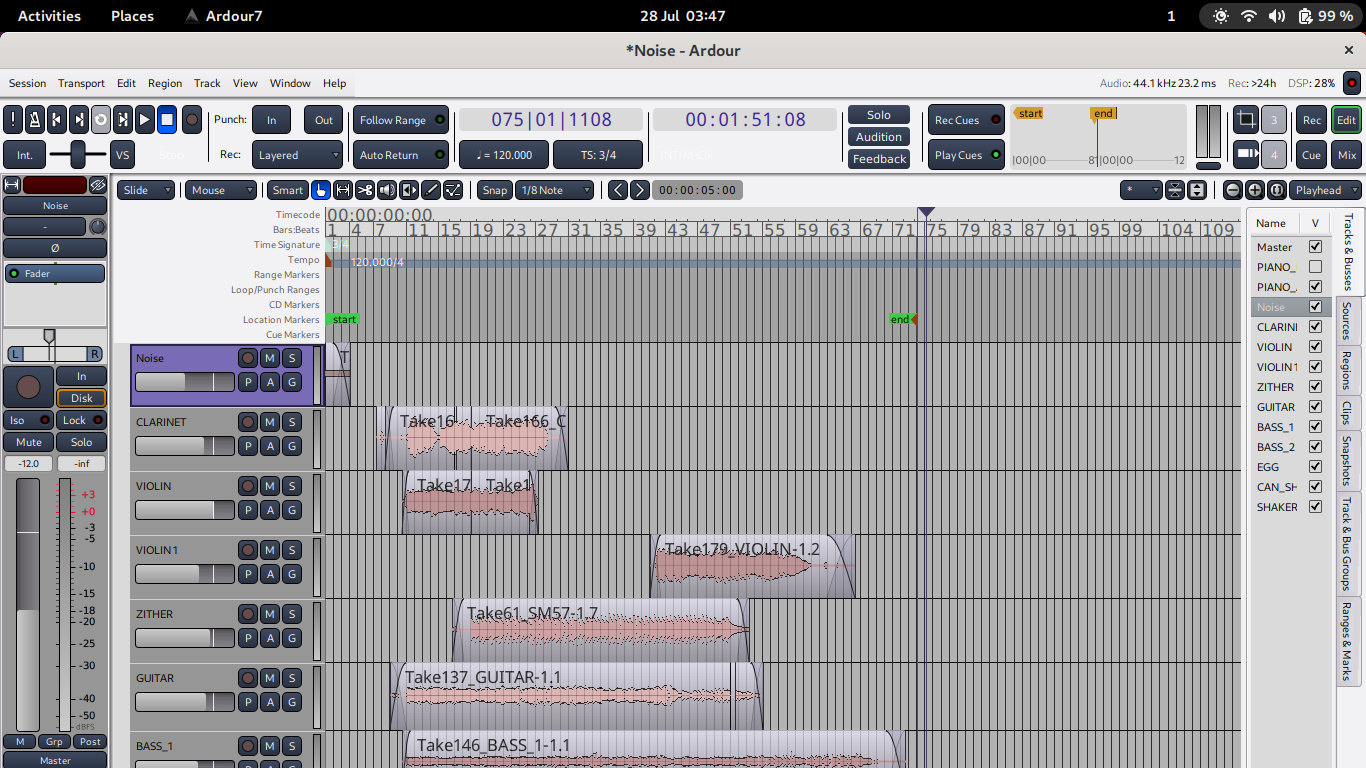Toggle Auto Return option
This screenshot has width=1366, height=768.
point(400,155)
